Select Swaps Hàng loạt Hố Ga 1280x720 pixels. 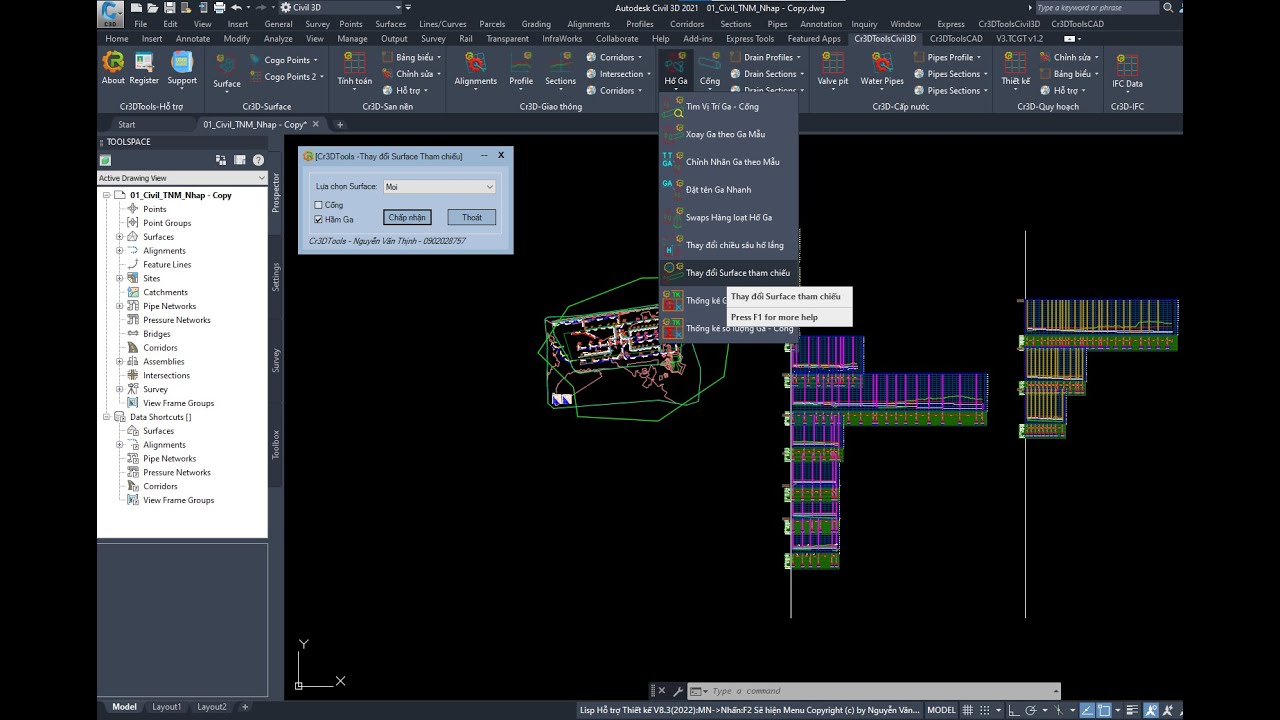tap(728, 217)
